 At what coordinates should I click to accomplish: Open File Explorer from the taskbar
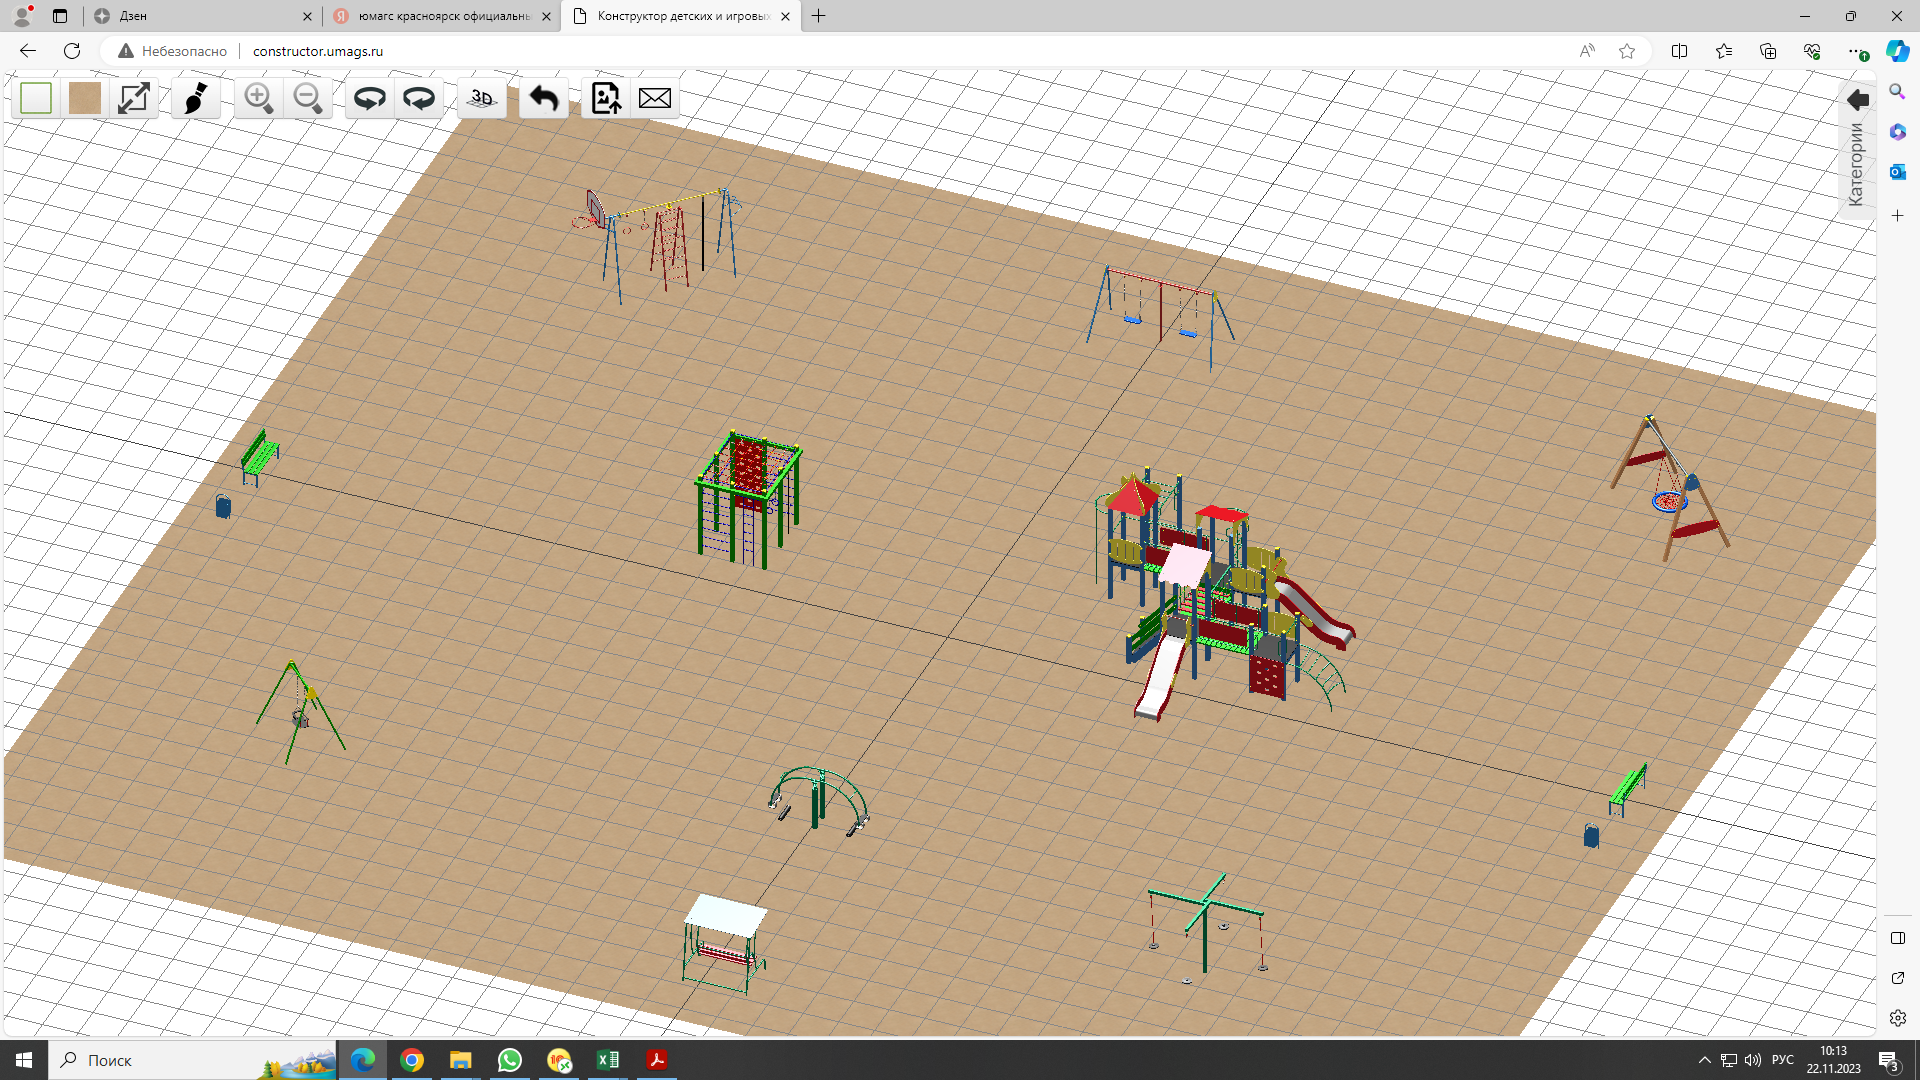[x=461, y=1060]
